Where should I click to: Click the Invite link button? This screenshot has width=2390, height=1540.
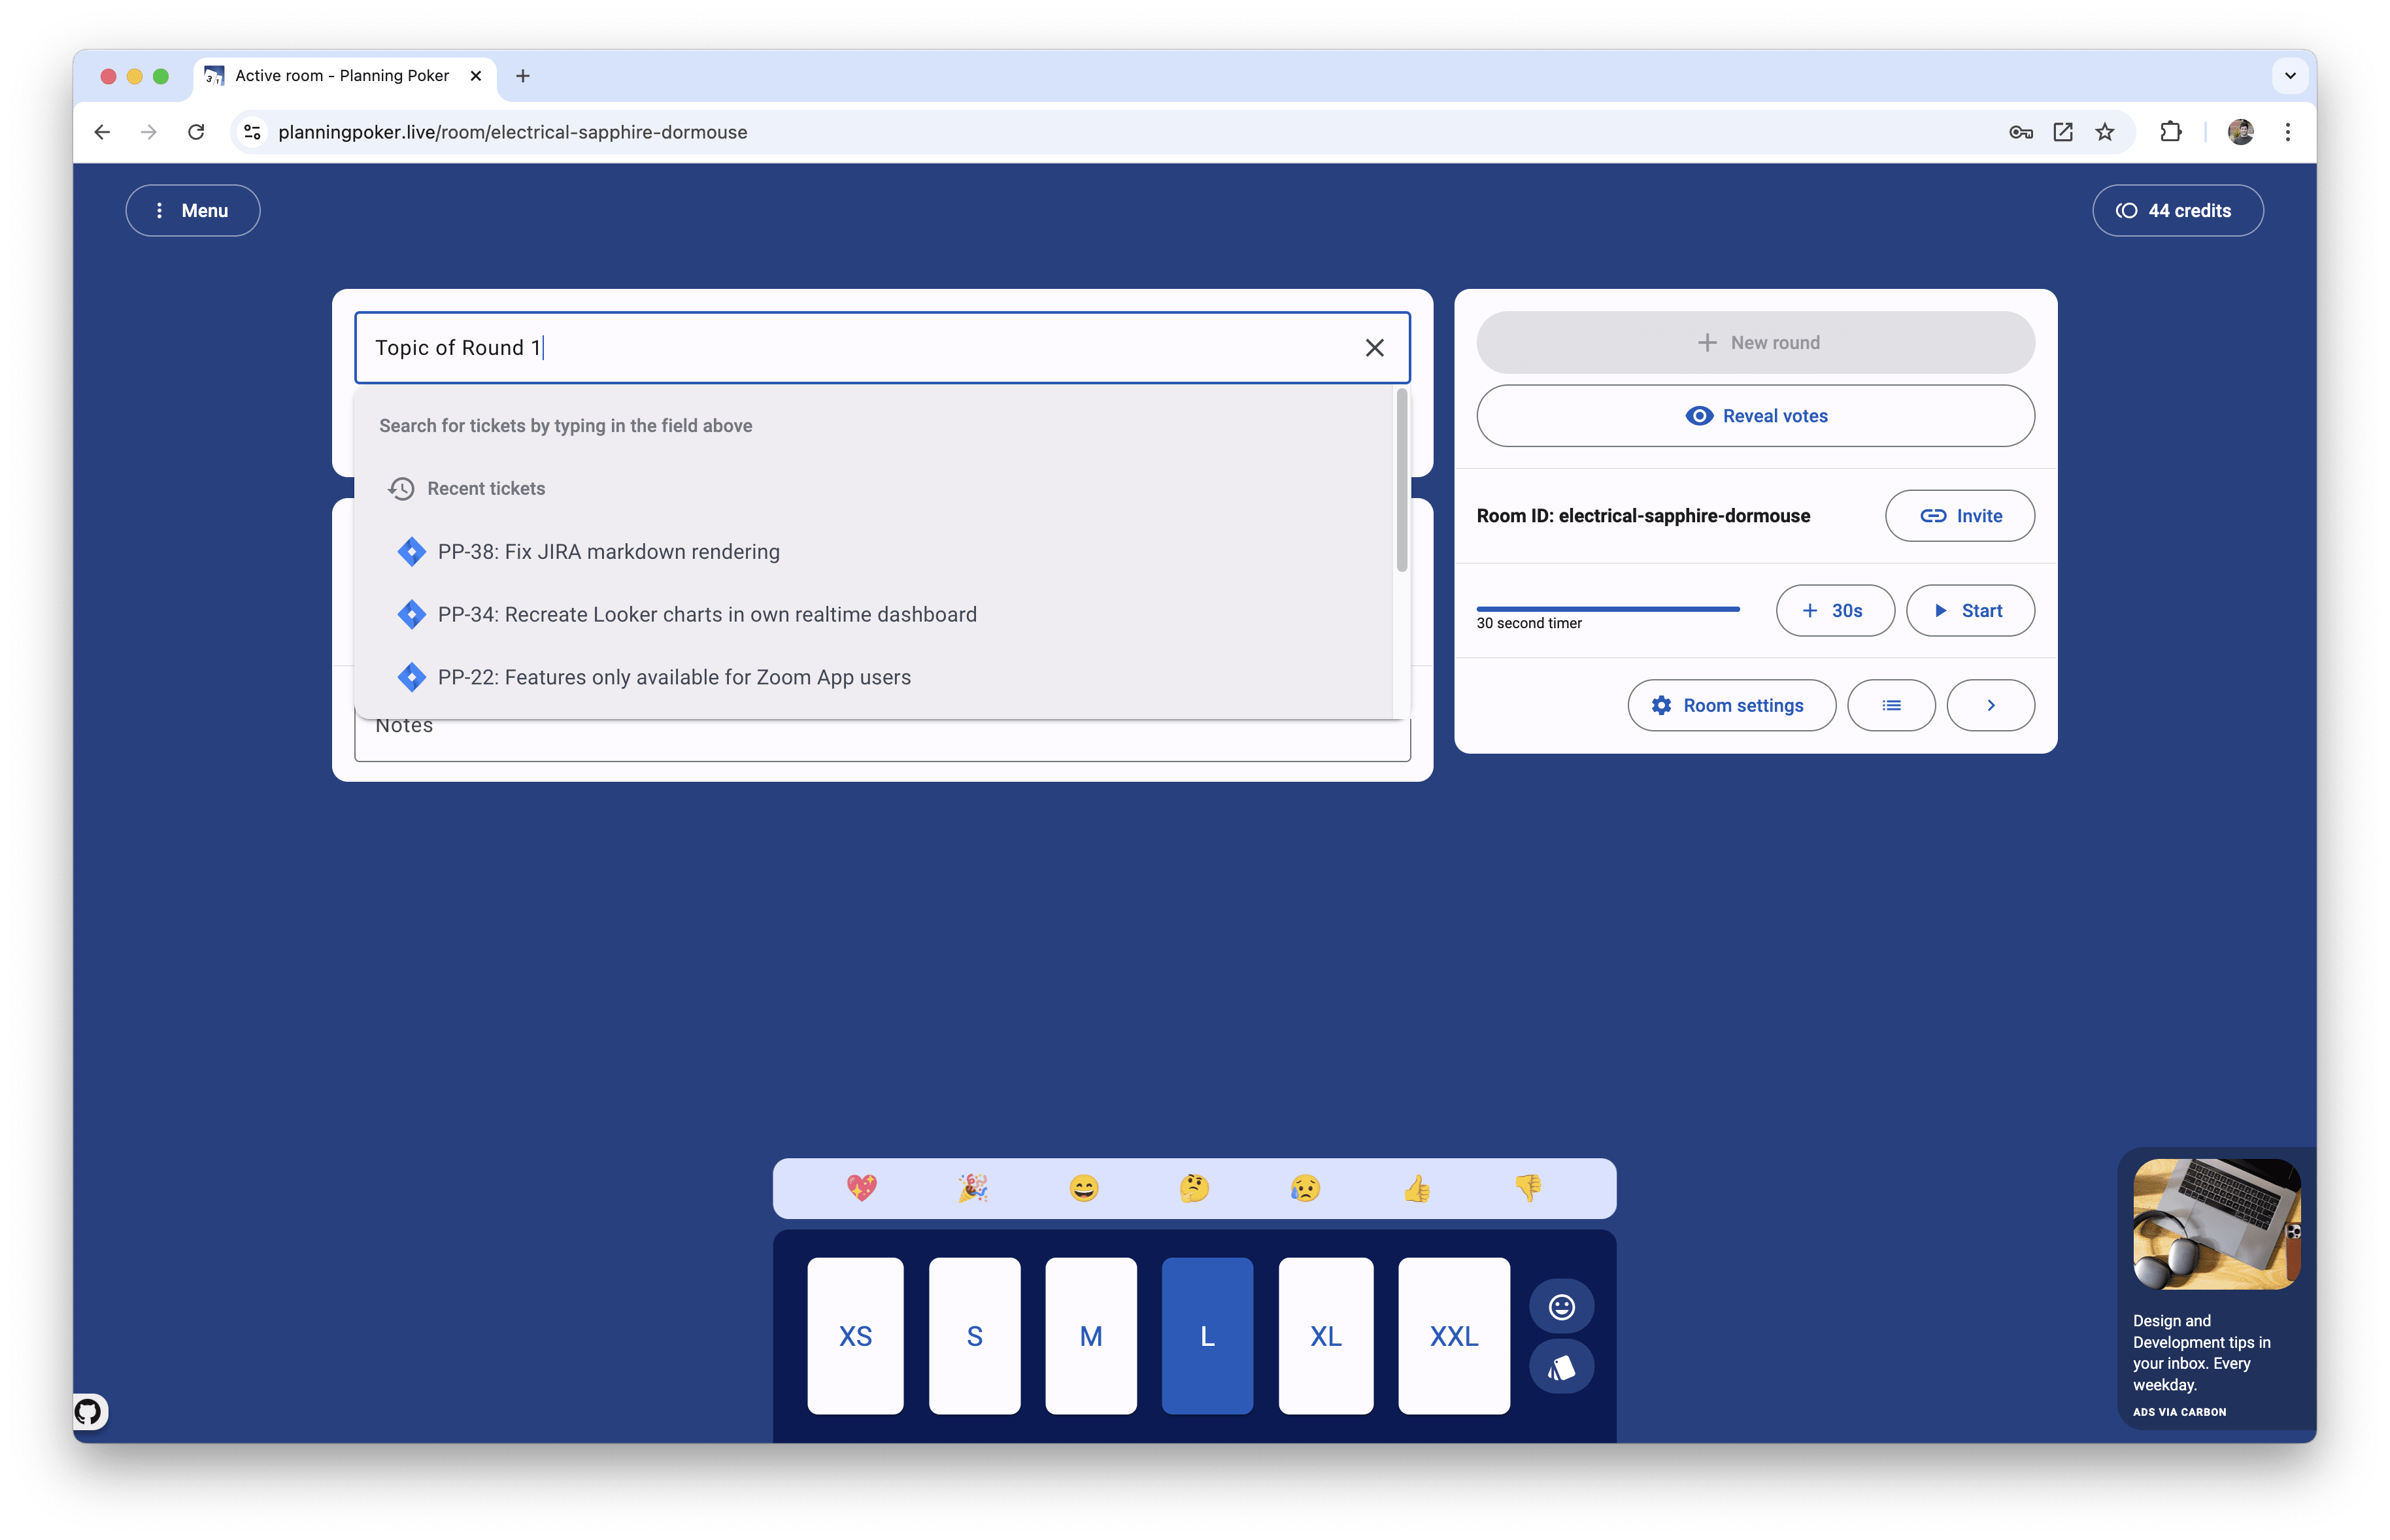[1959, 516]
